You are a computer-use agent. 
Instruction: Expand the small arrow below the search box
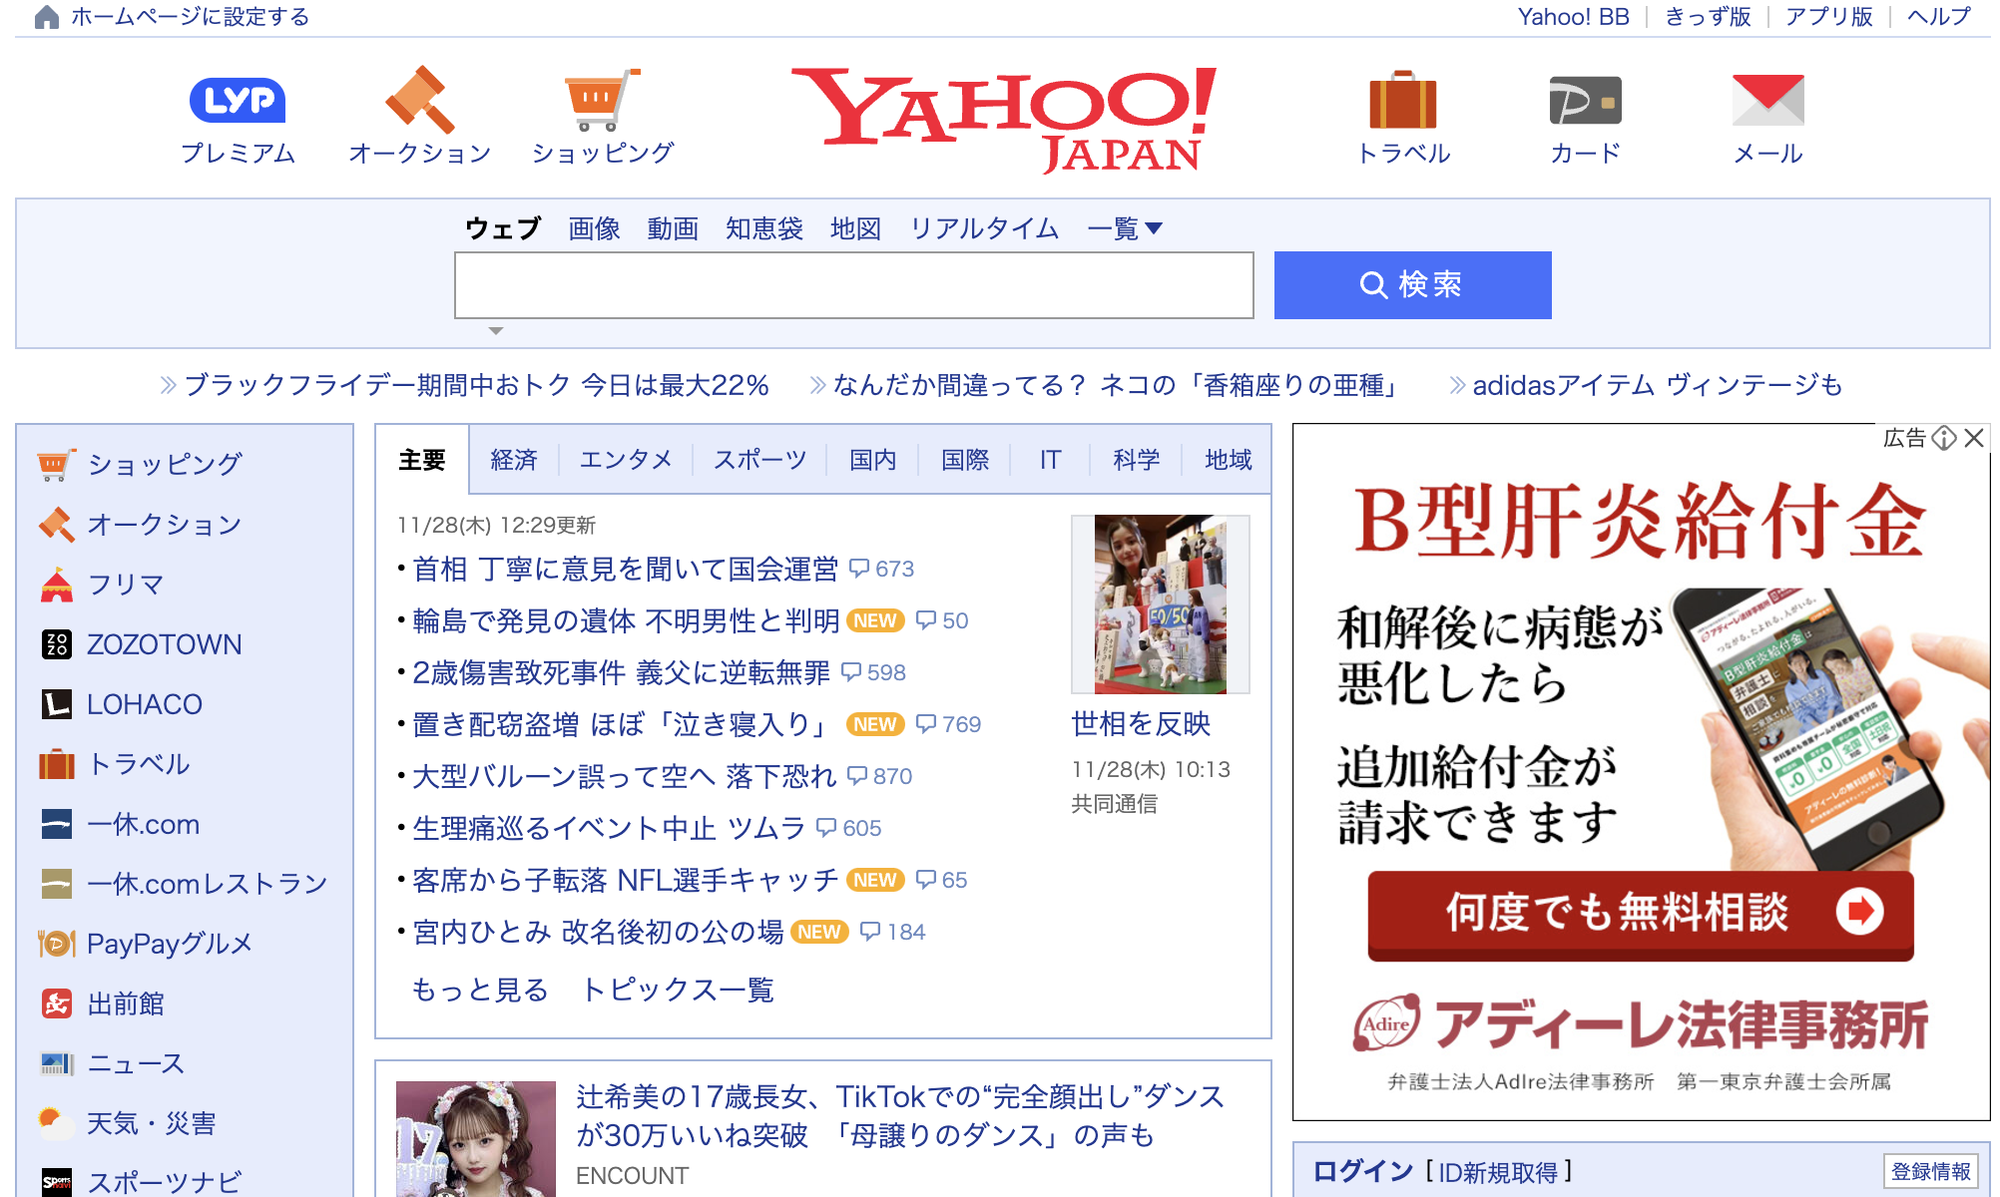click(495, 330)
